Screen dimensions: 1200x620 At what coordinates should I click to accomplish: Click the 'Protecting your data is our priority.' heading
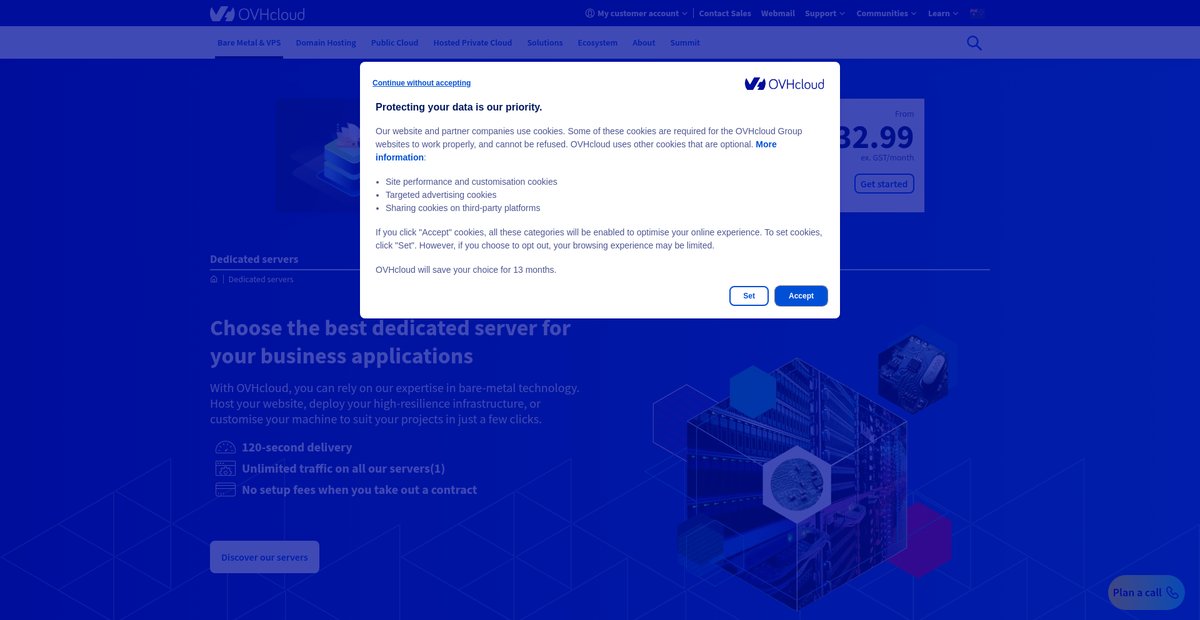[459, 107]
